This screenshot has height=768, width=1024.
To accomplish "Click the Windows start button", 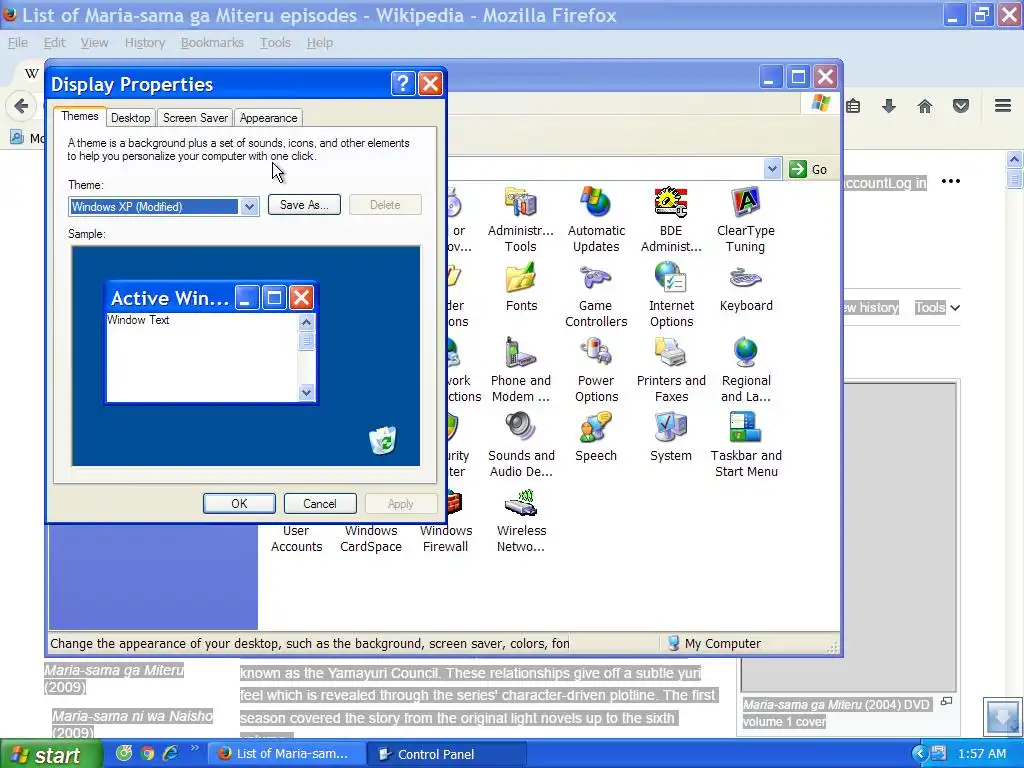I will click(50, 754).
